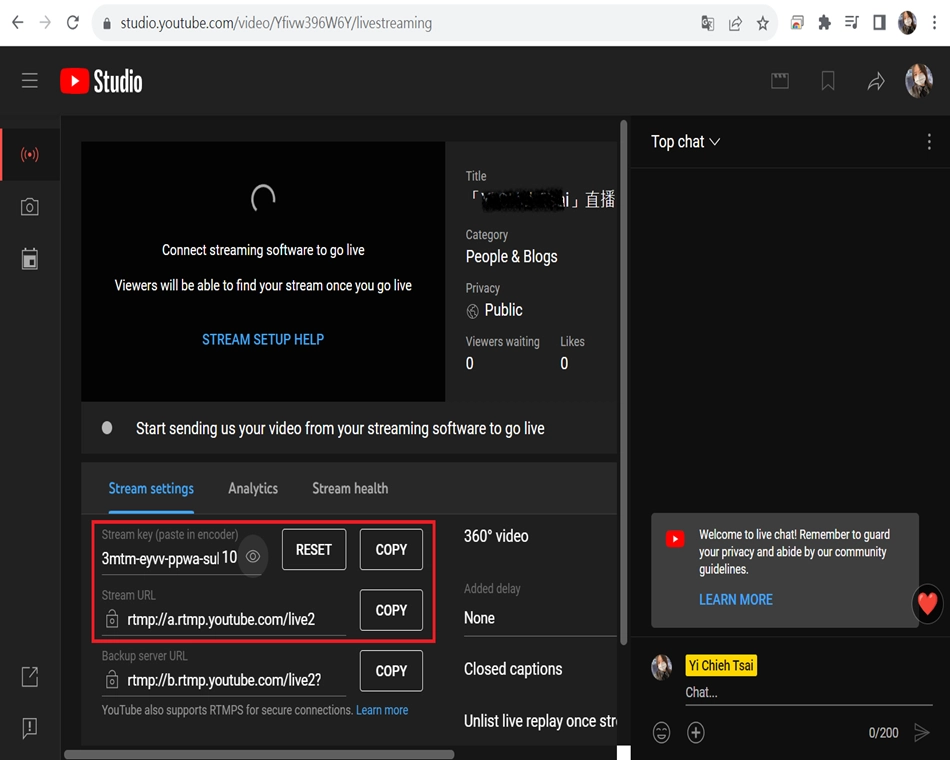Click into the Chat... message input

tap(808, 692)
